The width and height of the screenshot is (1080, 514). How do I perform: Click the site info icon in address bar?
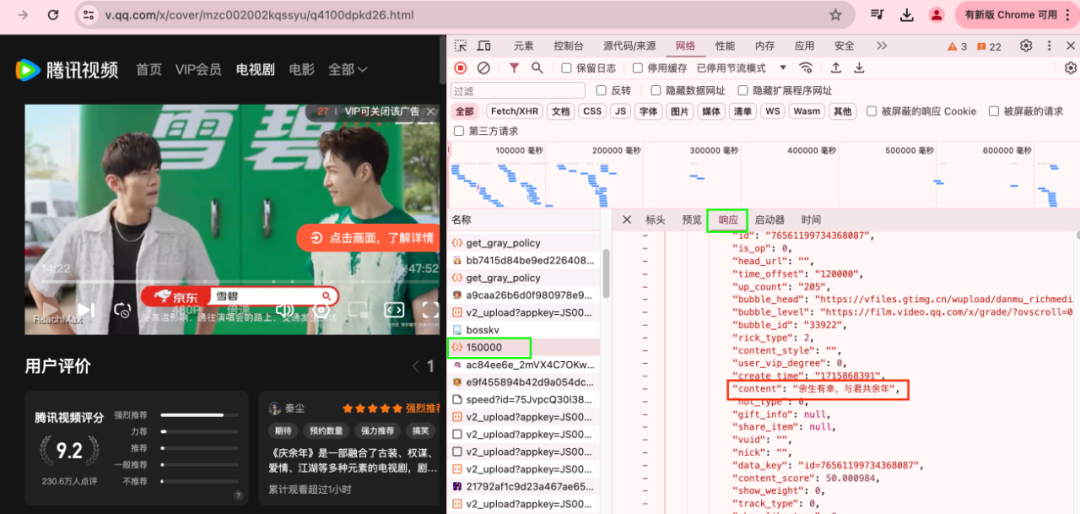(87, 15)
